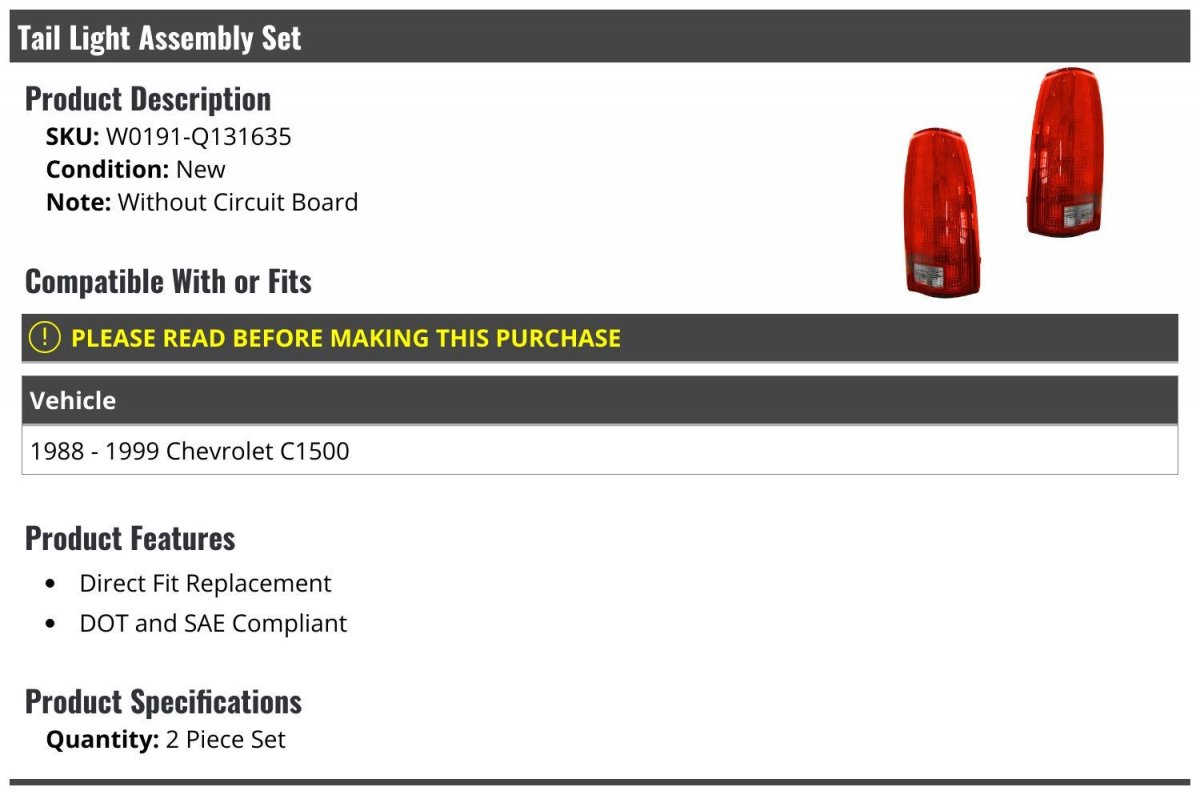Click the Product Specifications heading
This screenshot has height=795, width=1200.
[163, 702]
